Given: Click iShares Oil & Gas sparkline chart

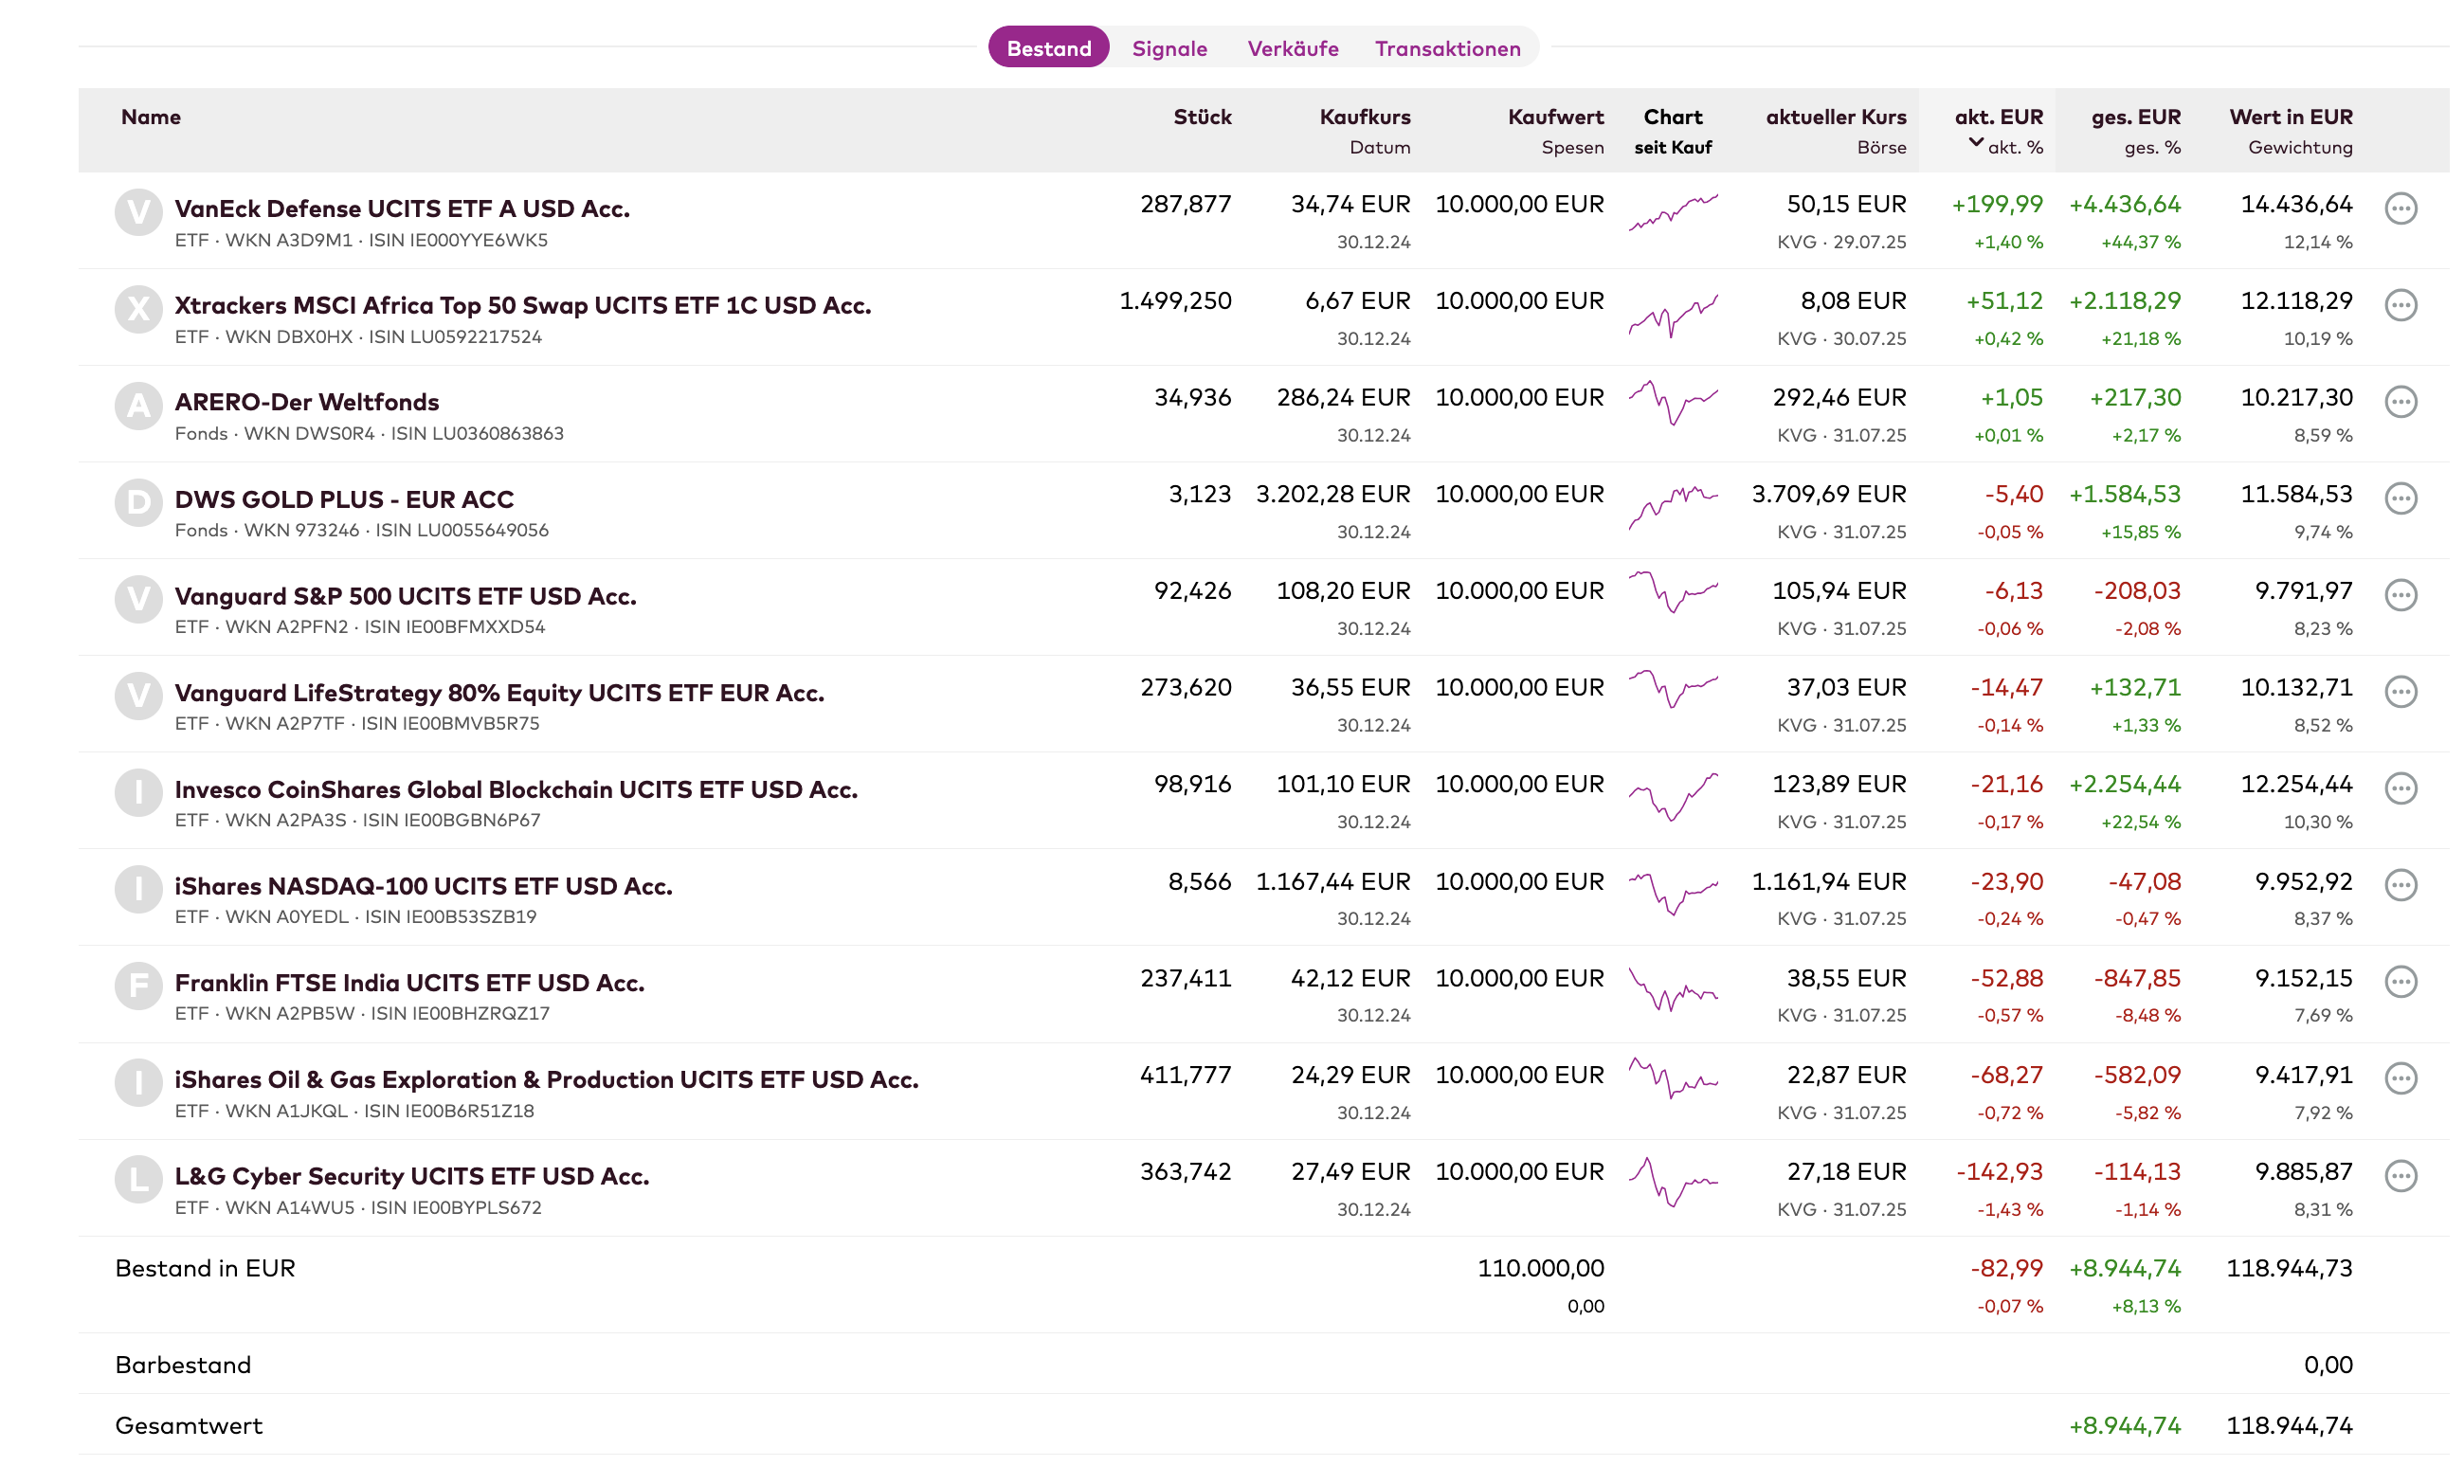Looking at the screenshot, I should (1672, 1078).
